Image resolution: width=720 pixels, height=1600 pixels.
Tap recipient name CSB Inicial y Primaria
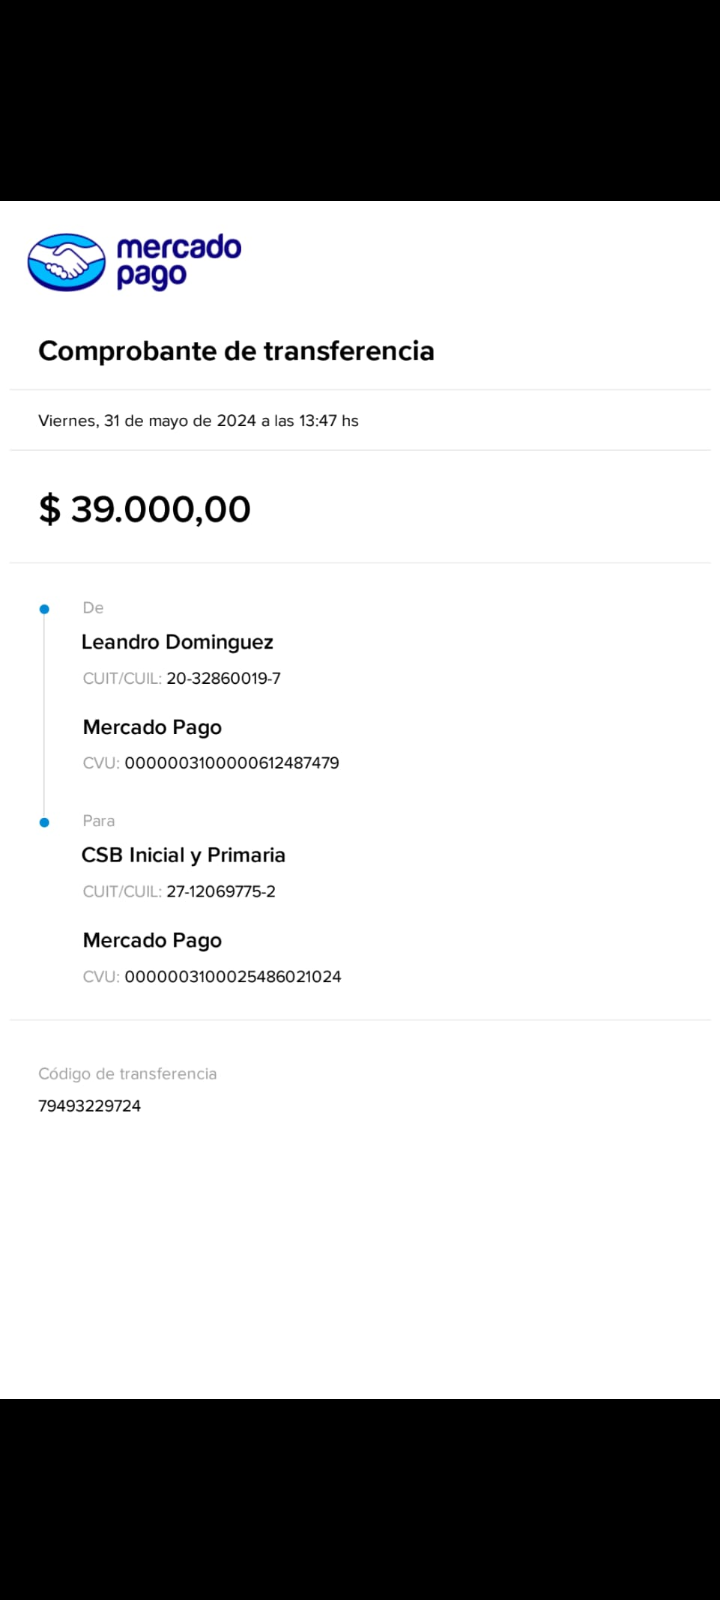[183, 855]
